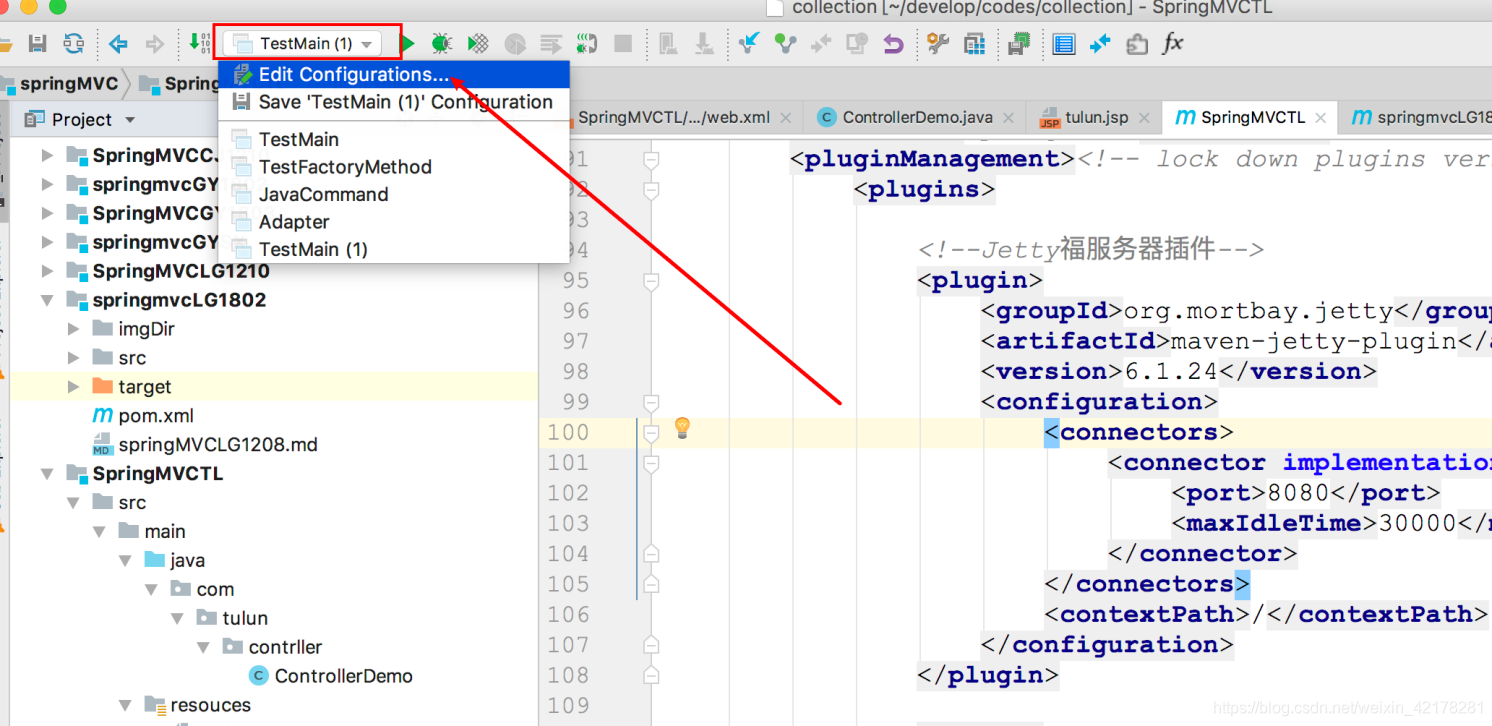Switch to the tulun.jsp editor tab
1492x726 pixels.
click(x=1096, y=117)
